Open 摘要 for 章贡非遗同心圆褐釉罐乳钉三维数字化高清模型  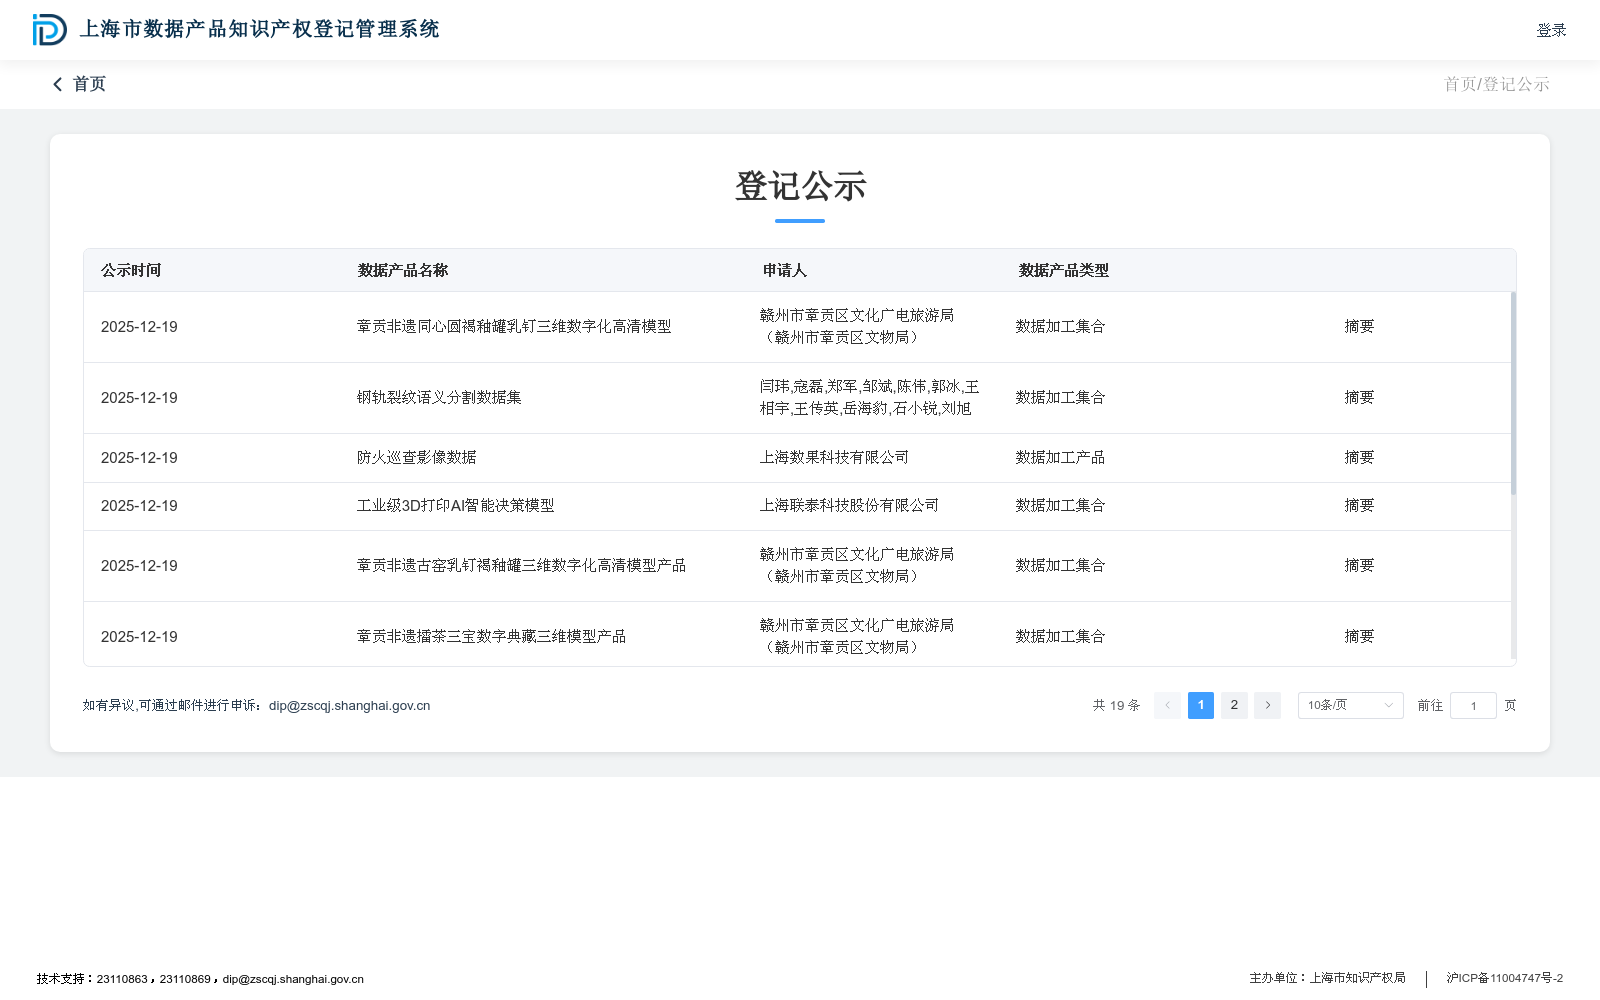point(1359,327)
